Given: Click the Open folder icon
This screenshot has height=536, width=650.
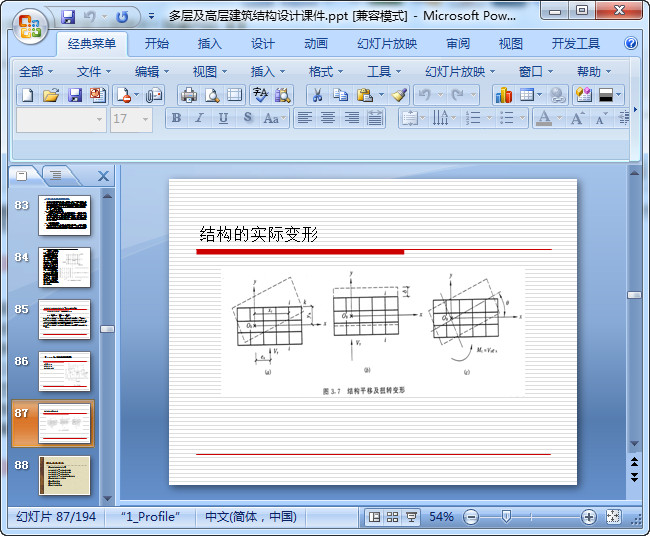Looking at the screenshot, I should click(x=51, y=95).
